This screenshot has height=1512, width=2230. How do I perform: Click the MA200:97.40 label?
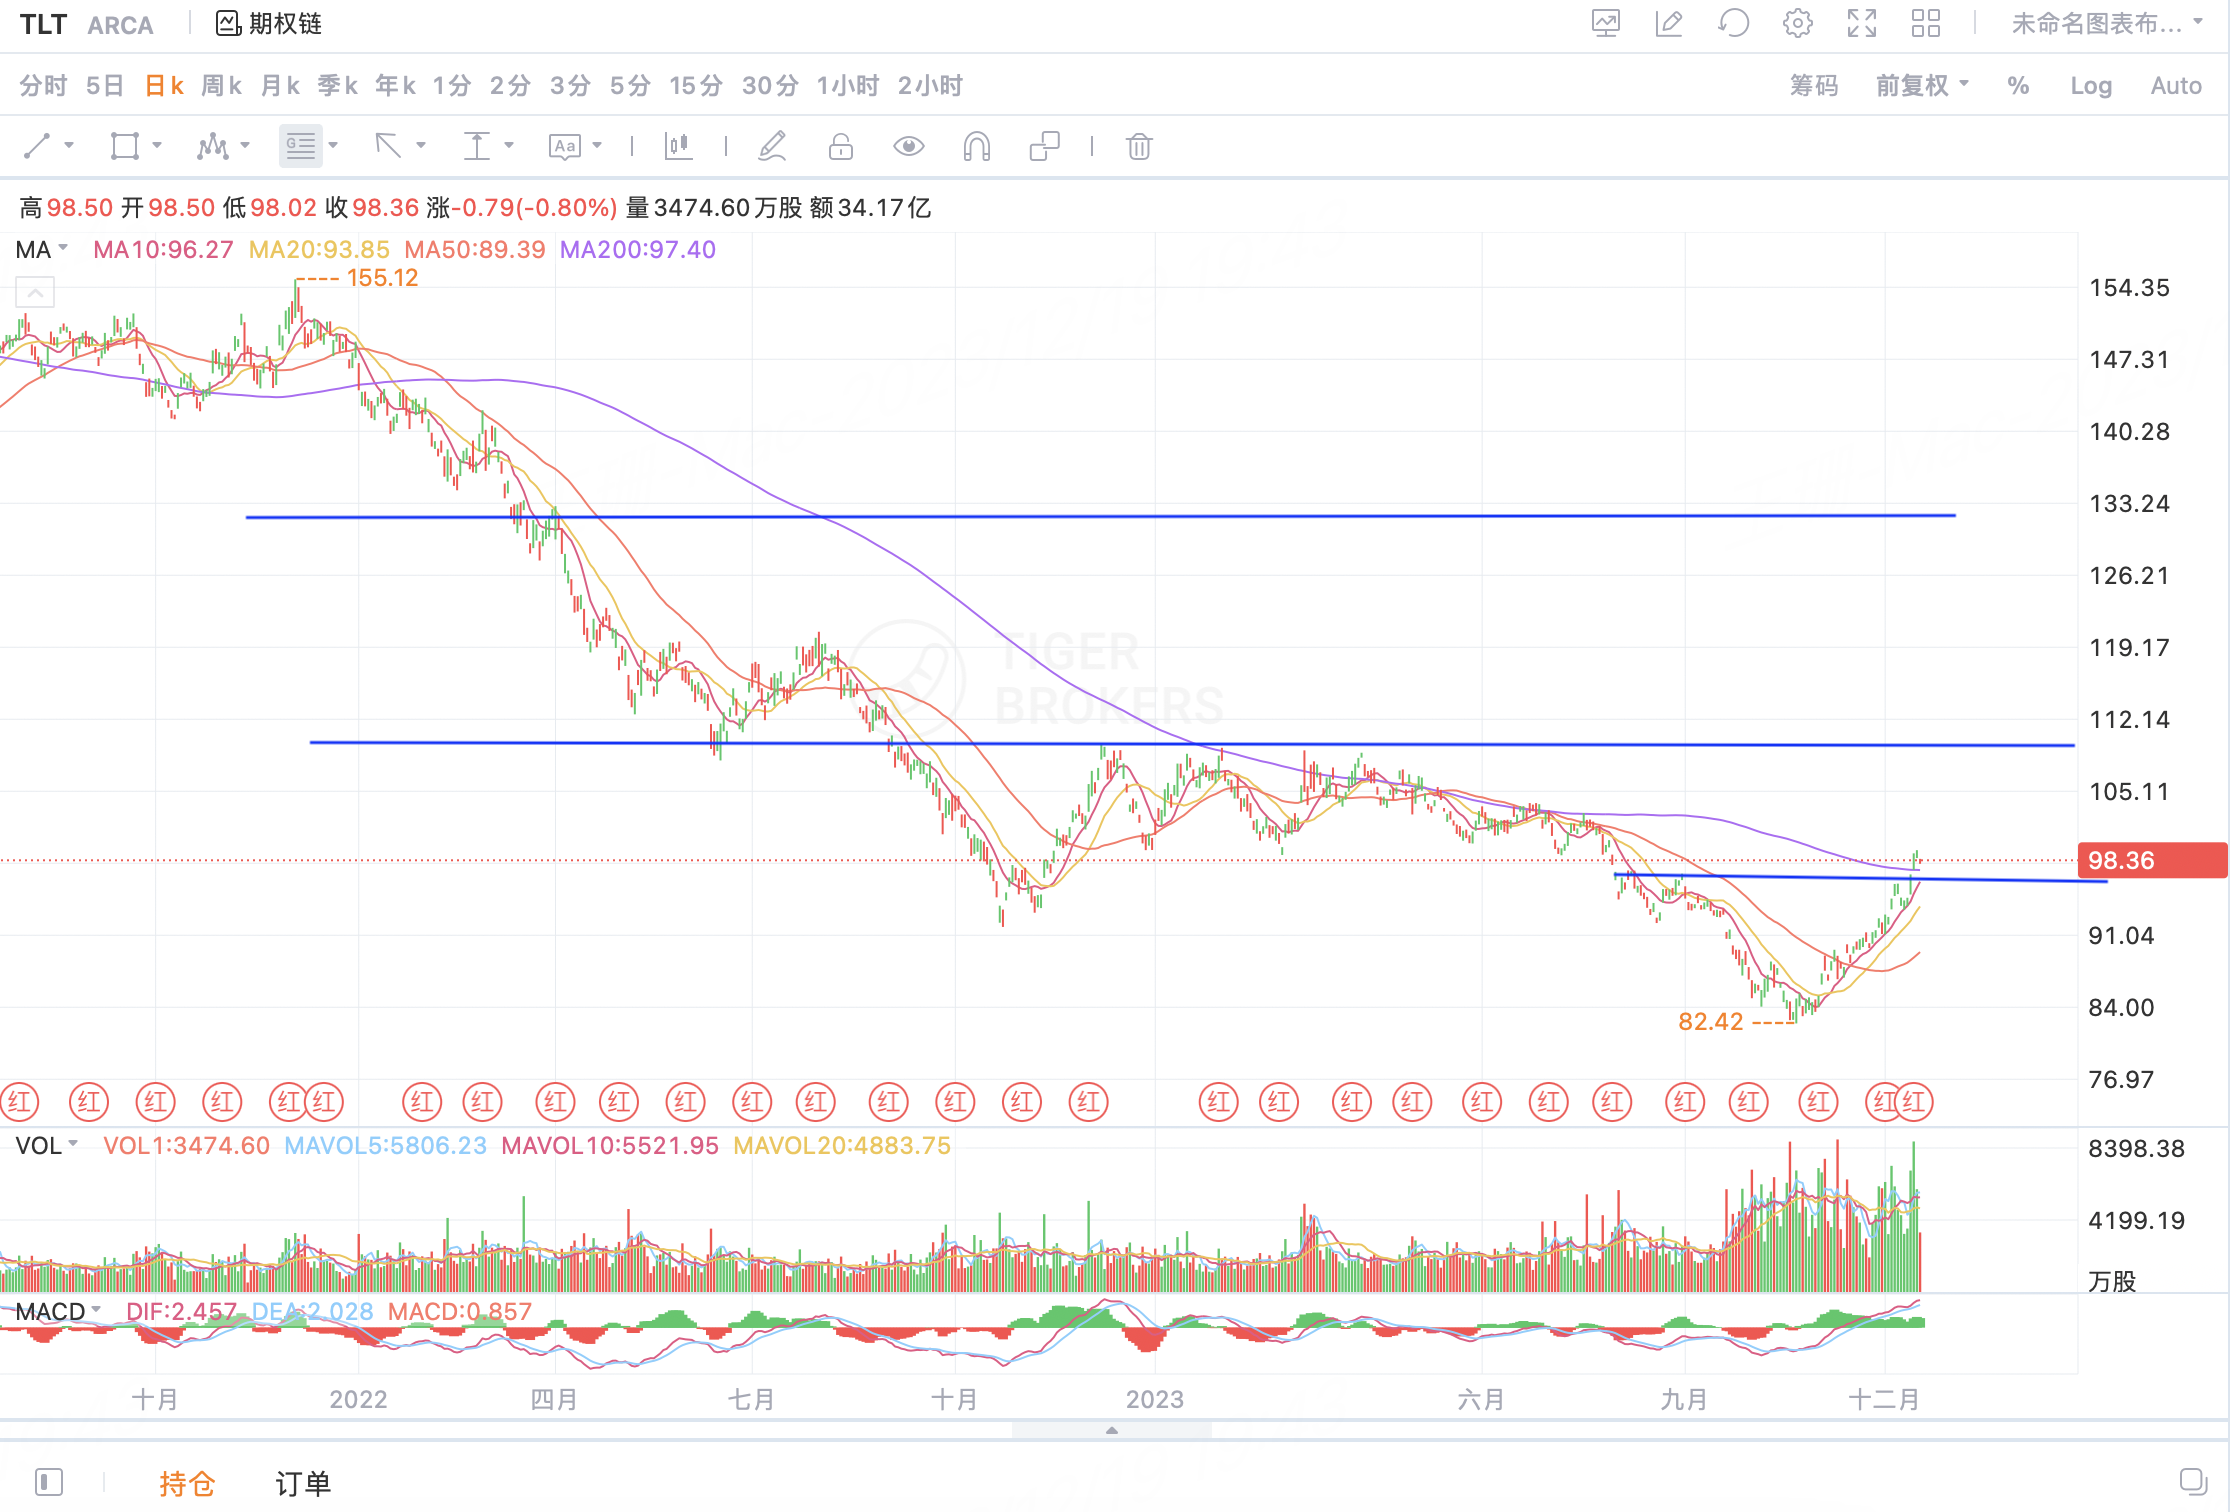pyautogui.click(x=638, y=250)
